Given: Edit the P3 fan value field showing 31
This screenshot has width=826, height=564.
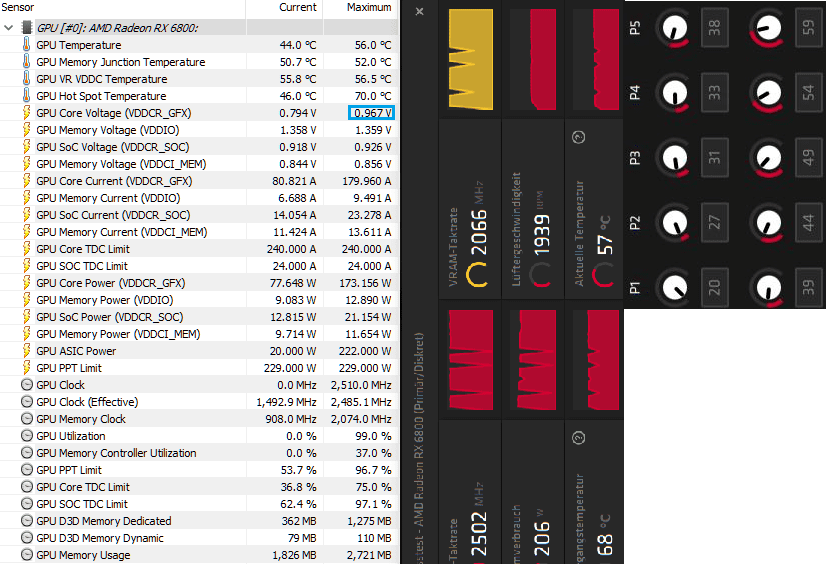Looking at the screenshot, I should 714,157.
